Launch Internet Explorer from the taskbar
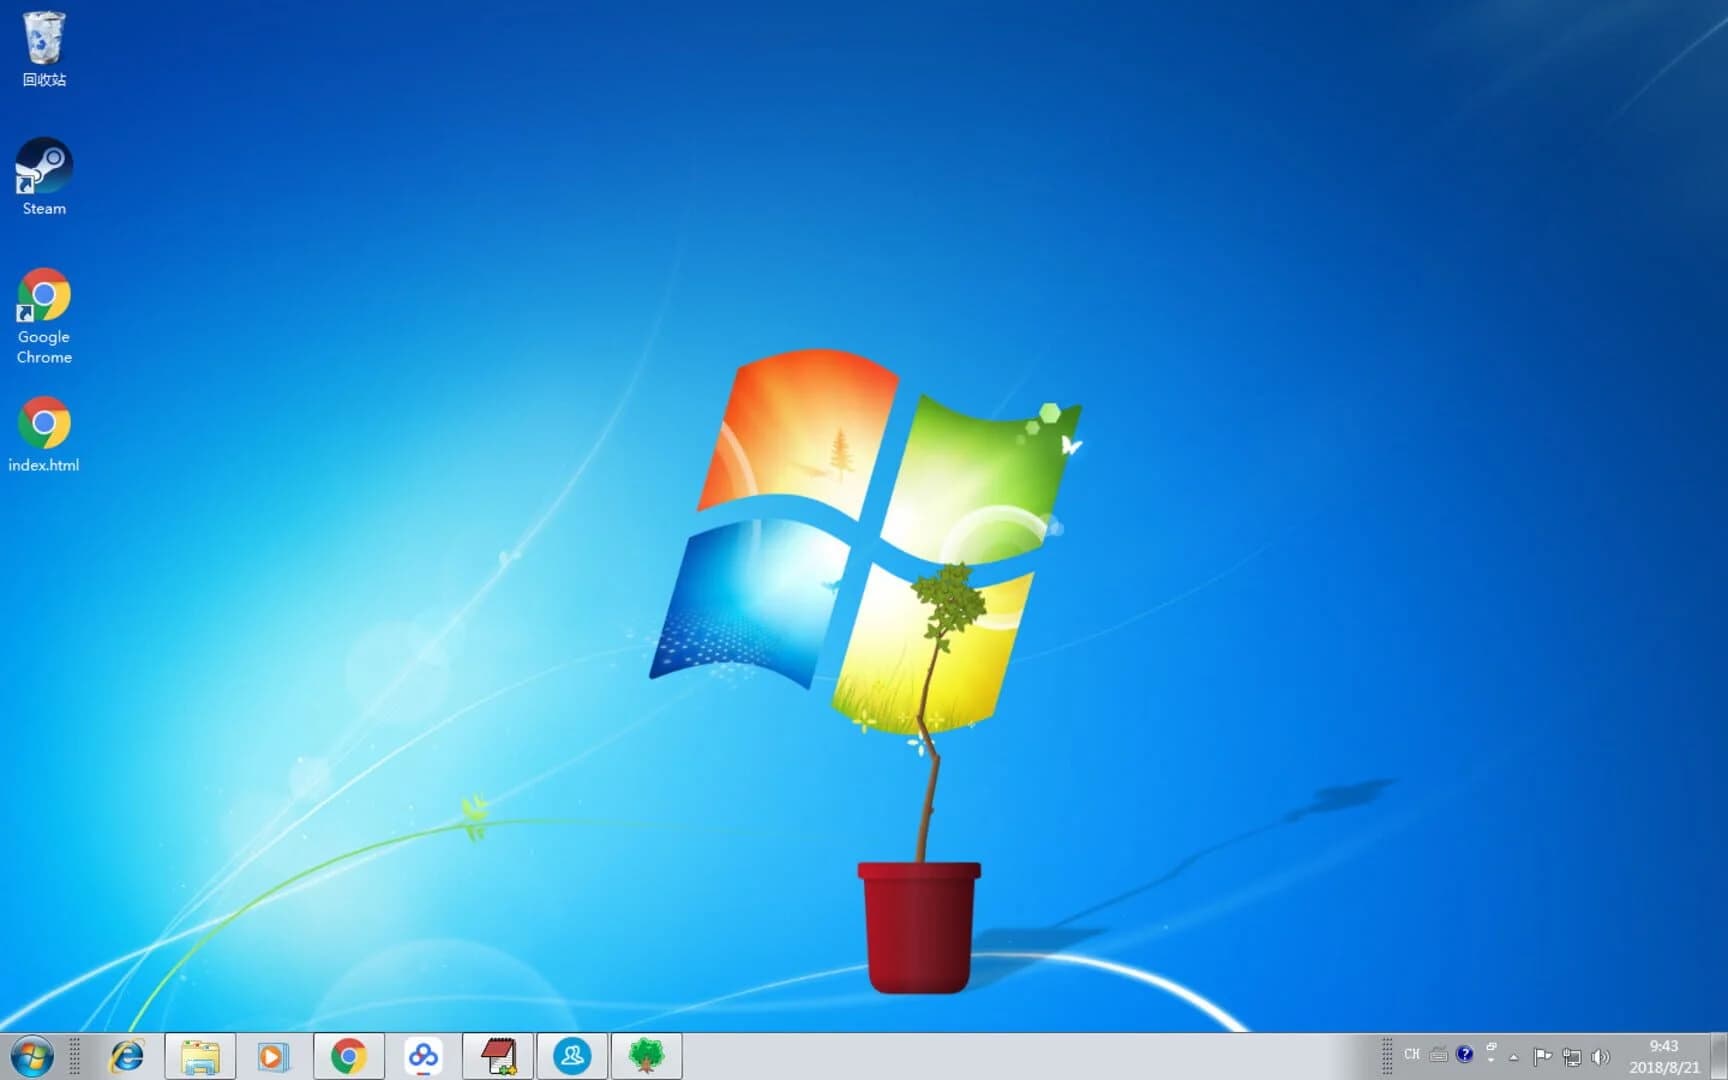The height and width of the screenshot is (1080, 1728). click(x=126, y=1055)
